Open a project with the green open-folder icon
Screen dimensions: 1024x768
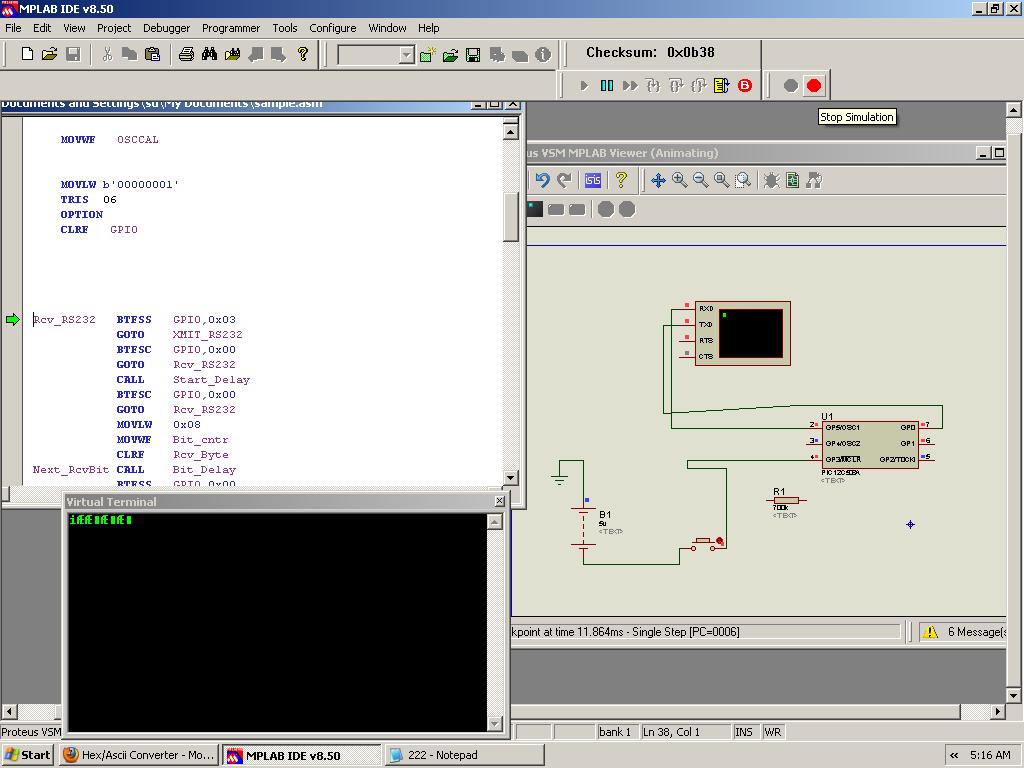[x=451, y=55]
